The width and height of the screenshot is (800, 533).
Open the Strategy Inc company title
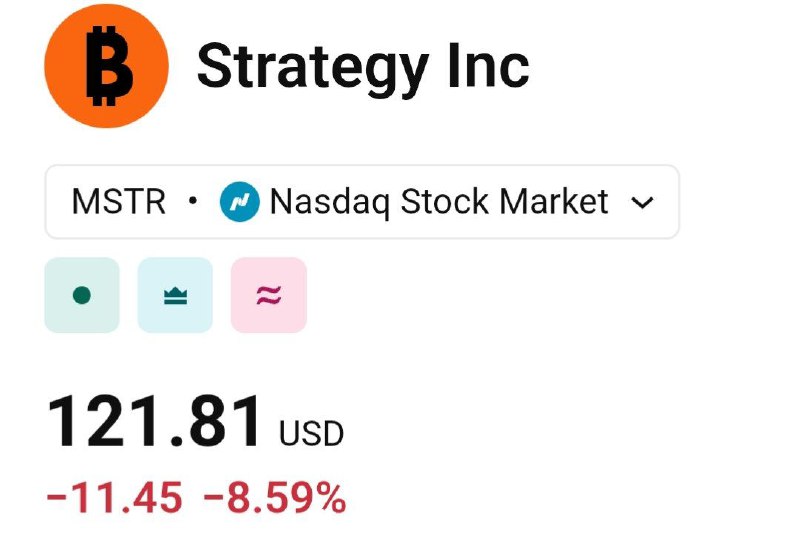362,66
